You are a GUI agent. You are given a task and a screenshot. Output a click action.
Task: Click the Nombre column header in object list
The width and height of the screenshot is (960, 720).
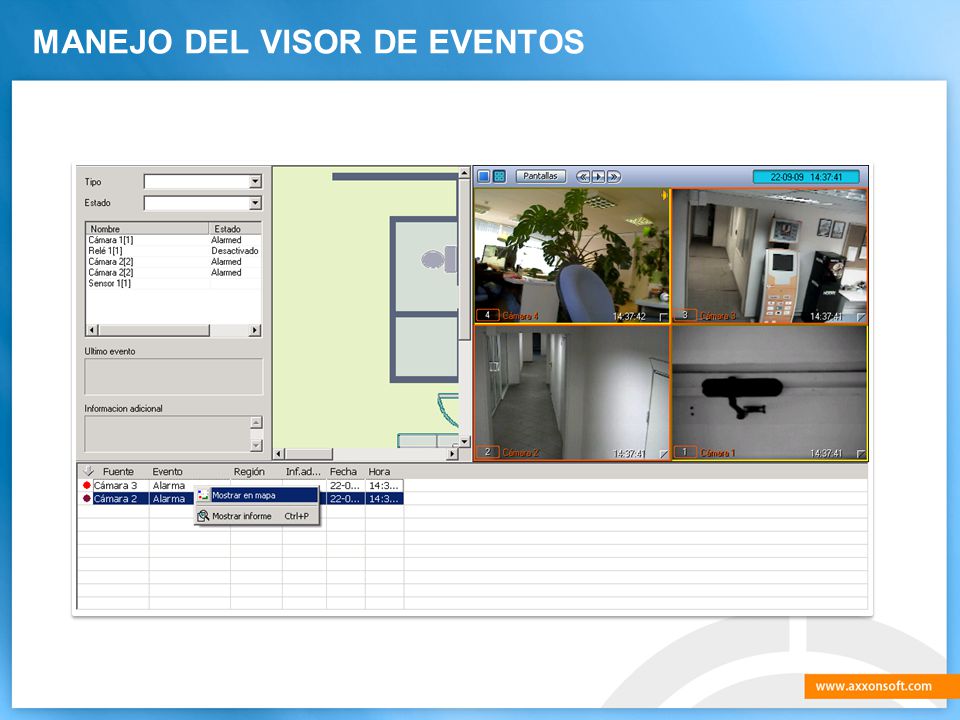147,228
